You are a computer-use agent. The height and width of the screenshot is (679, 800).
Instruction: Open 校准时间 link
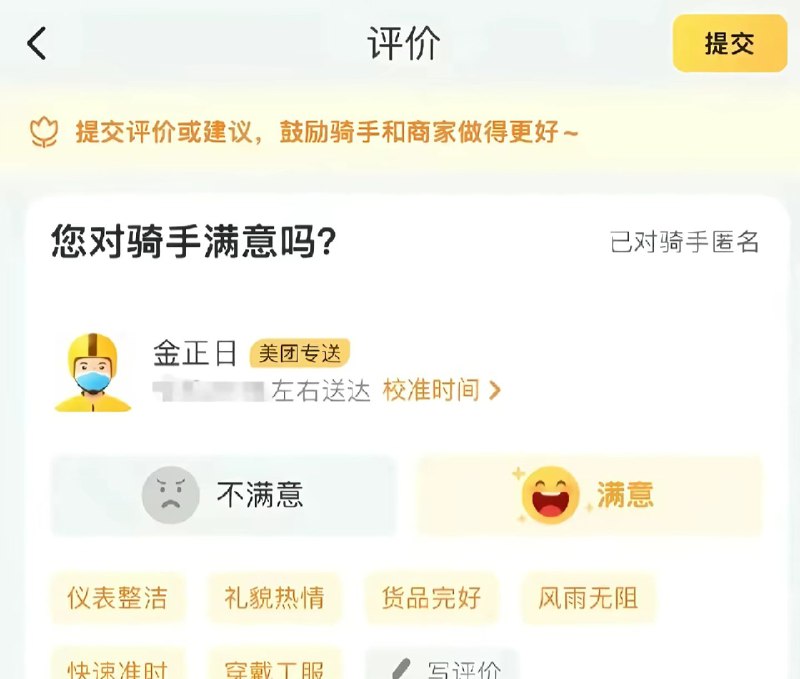point(431,390)
